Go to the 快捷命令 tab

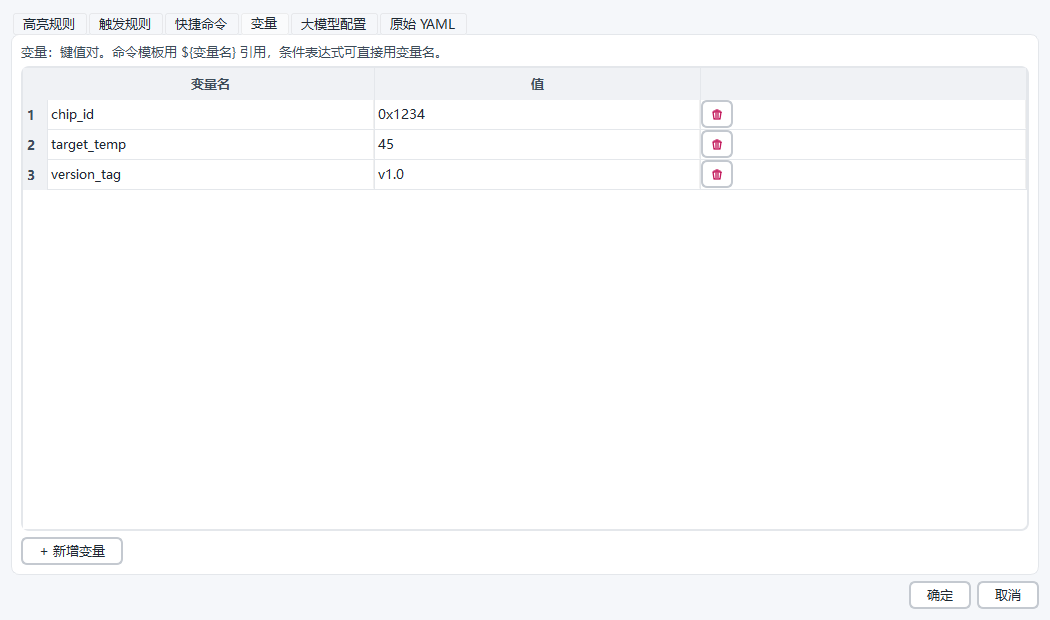pos(202,24)
